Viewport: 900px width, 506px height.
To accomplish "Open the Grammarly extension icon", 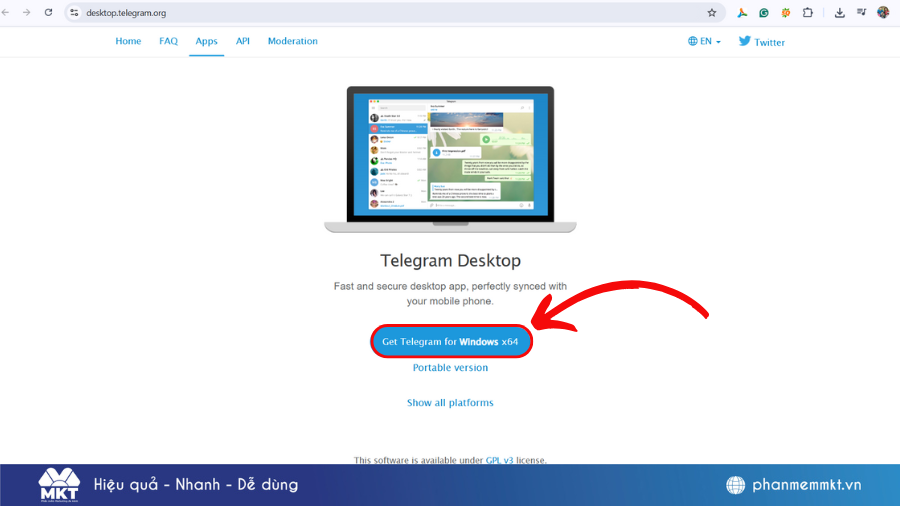I will pyautogui.click(x=764, y=13).
